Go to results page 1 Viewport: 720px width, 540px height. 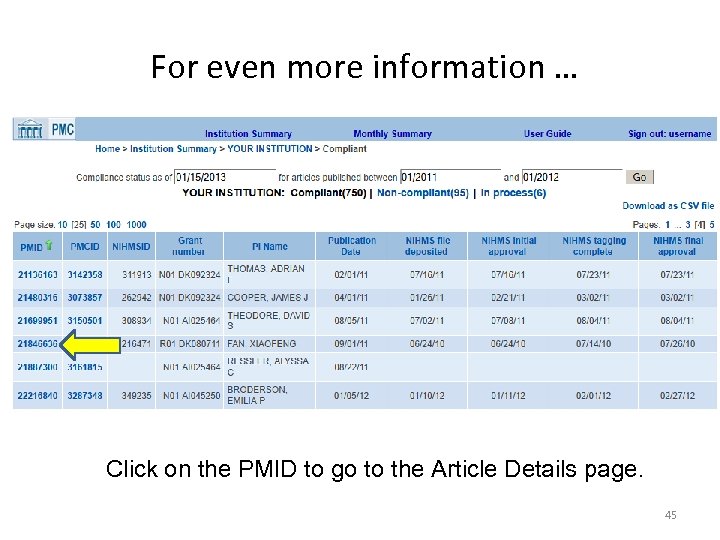click(668, 225)
